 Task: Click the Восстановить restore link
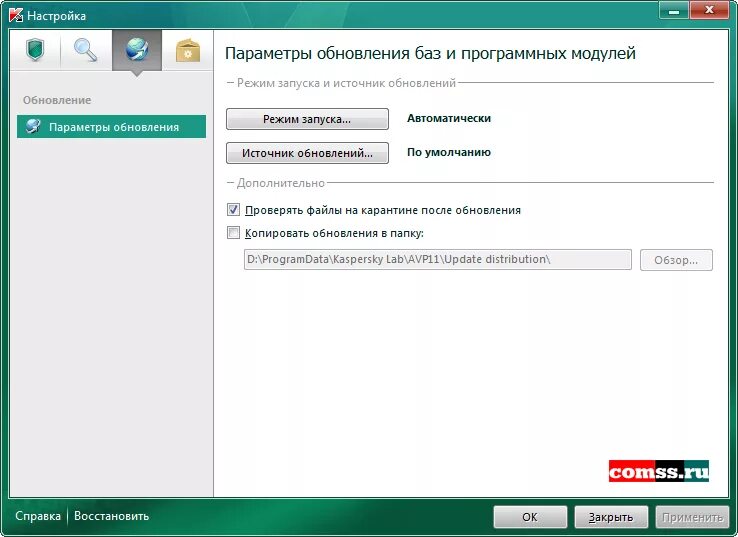click(x=112, y=516)
